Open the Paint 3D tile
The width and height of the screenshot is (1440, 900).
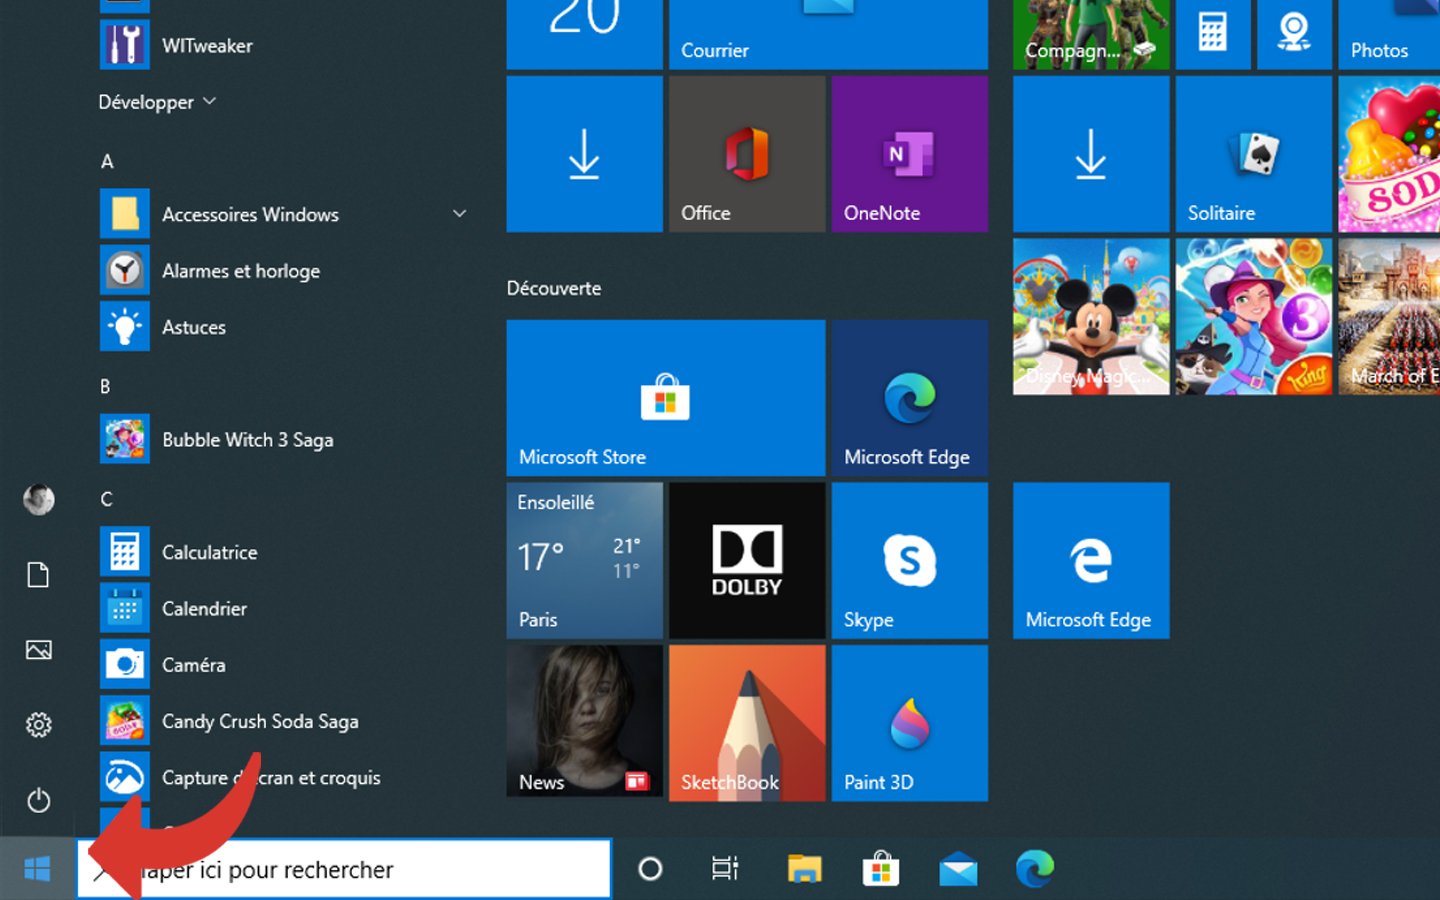[x=909, y=723]
